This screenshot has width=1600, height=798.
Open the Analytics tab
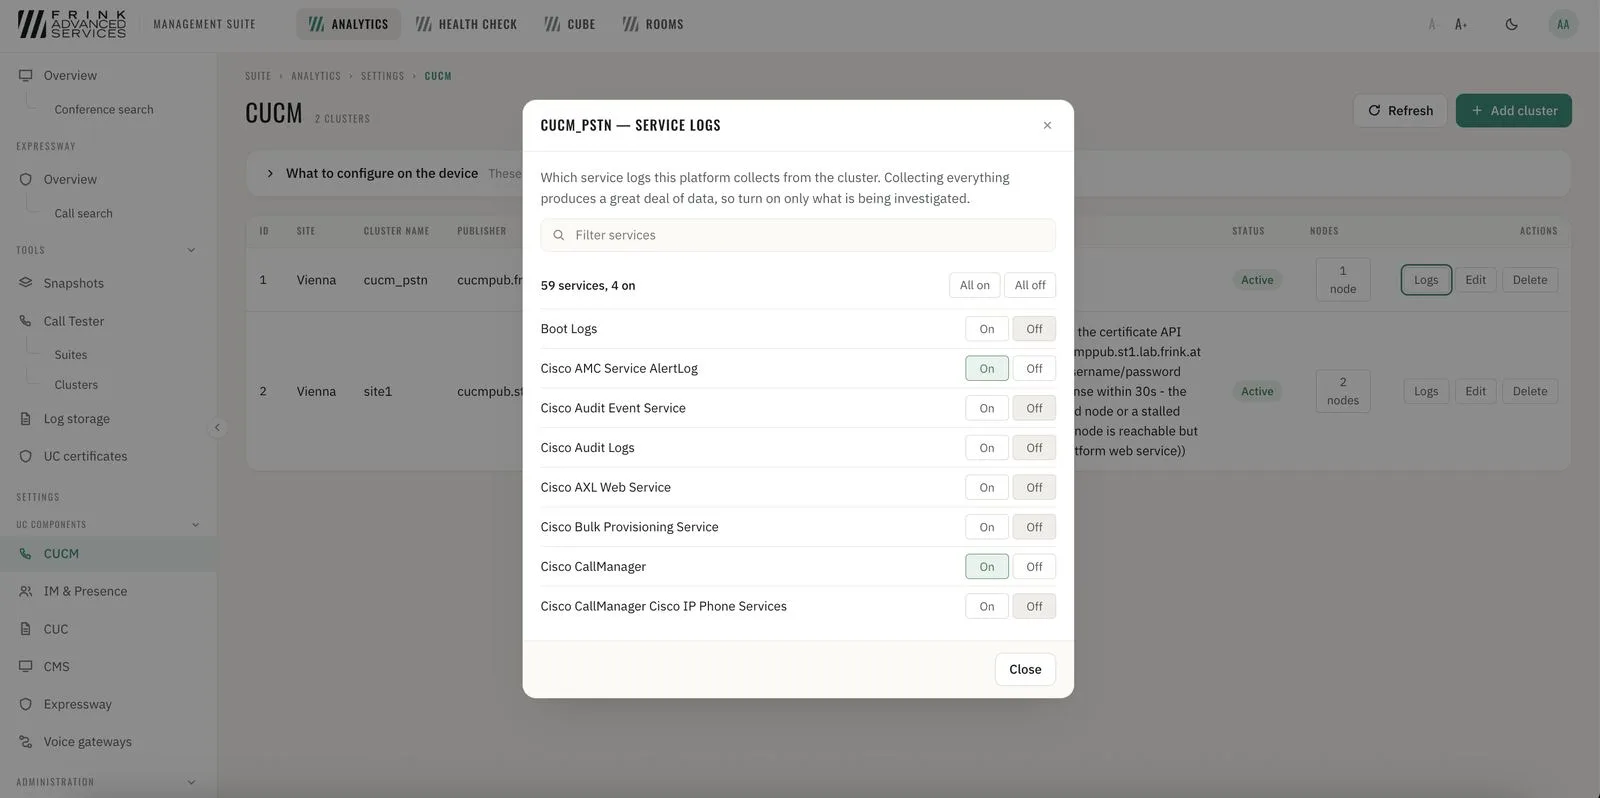[348, 24]
